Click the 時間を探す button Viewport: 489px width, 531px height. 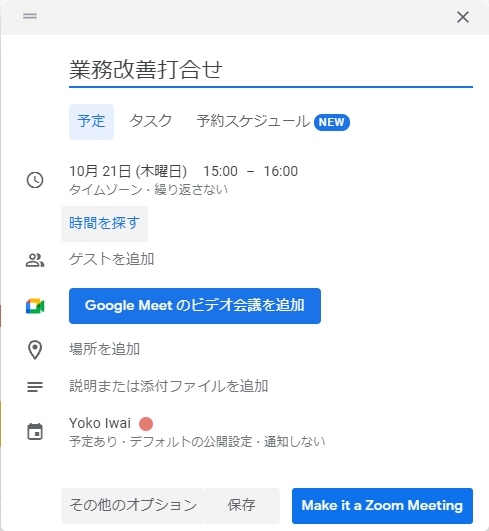click(x=104, y=224)
